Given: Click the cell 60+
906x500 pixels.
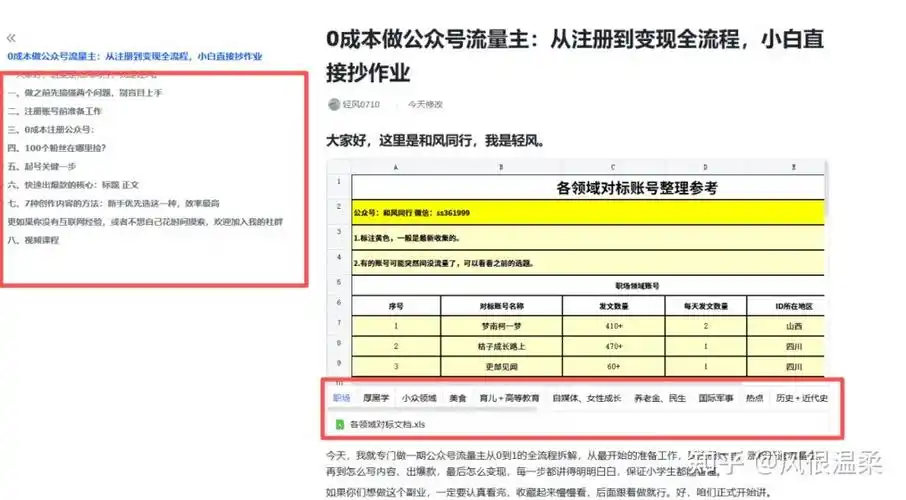Looking at the screenshot, I should tap(614, 366).
